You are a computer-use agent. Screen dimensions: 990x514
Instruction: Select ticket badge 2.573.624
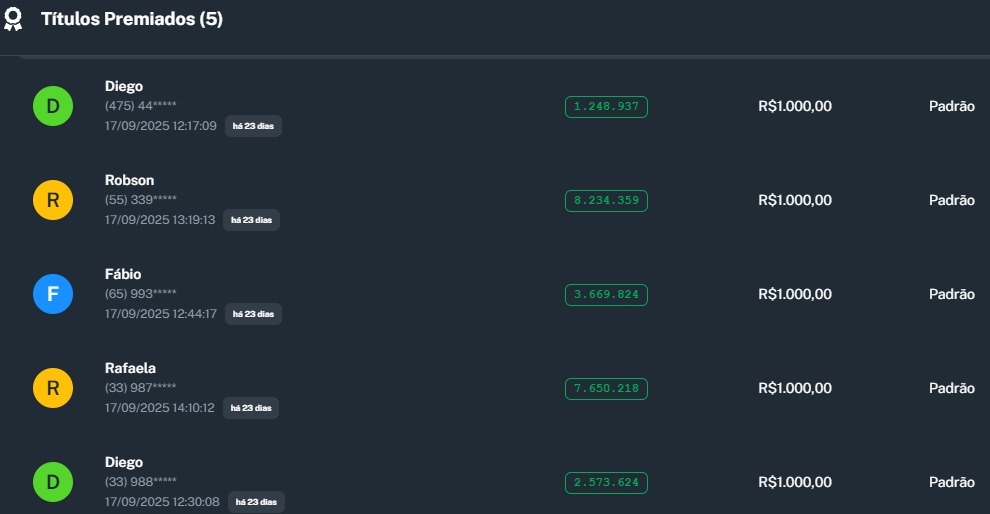(606, 482)
